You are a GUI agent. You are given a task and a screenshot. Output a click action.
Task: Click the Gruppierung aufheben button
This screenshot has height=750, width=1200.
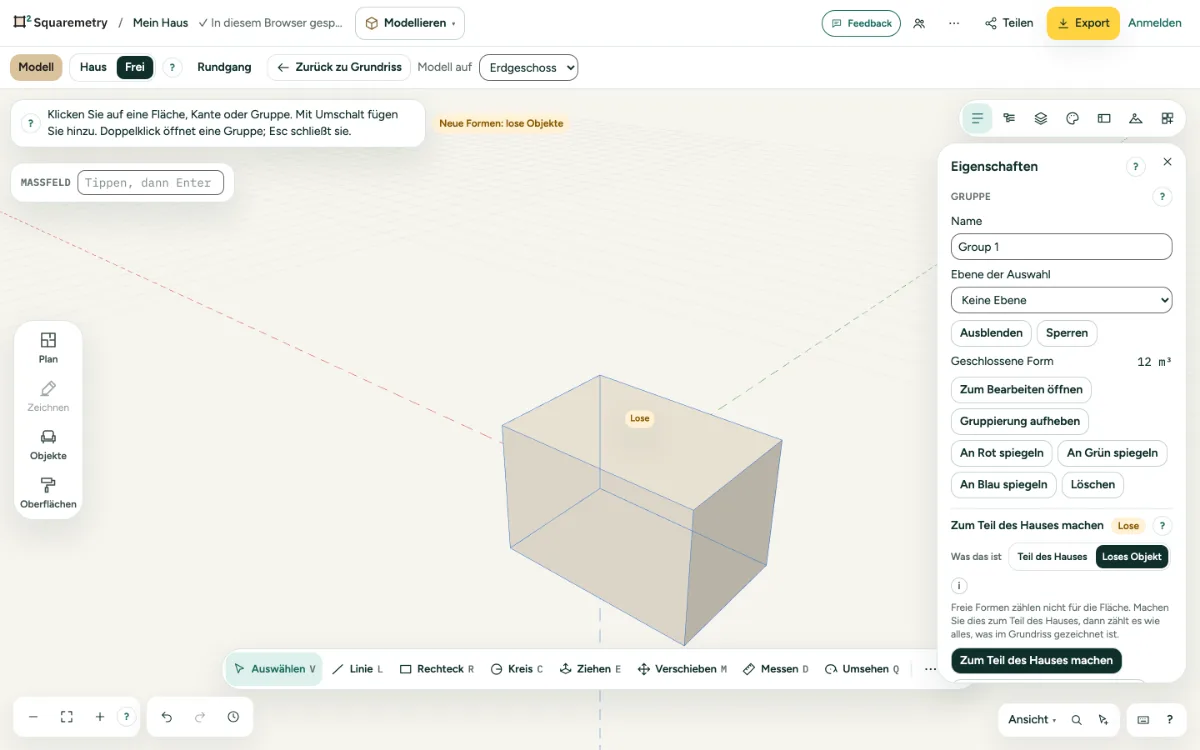[x=1020, y=421]
